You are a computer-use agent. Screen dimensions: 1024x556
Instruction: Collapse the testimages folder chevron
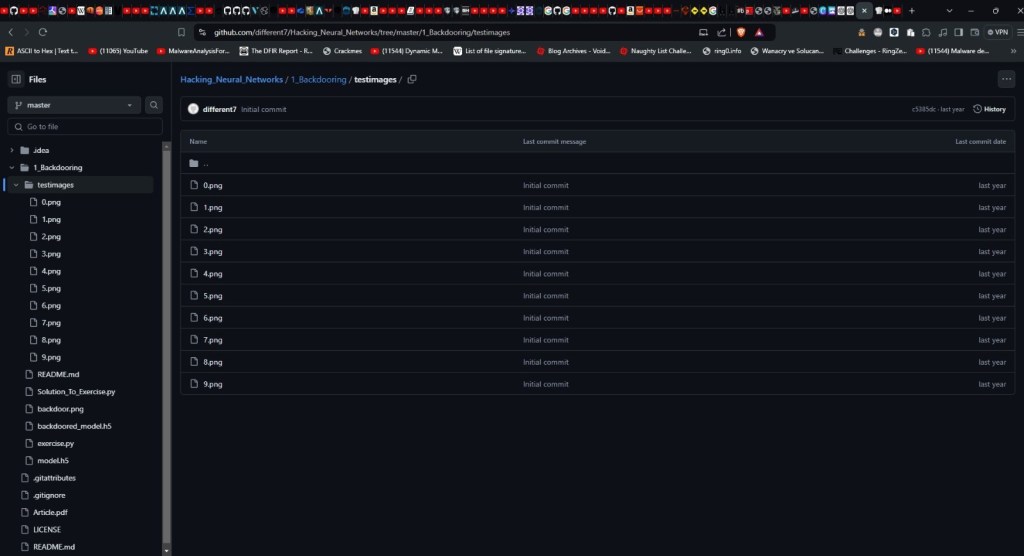click(16, 185)
